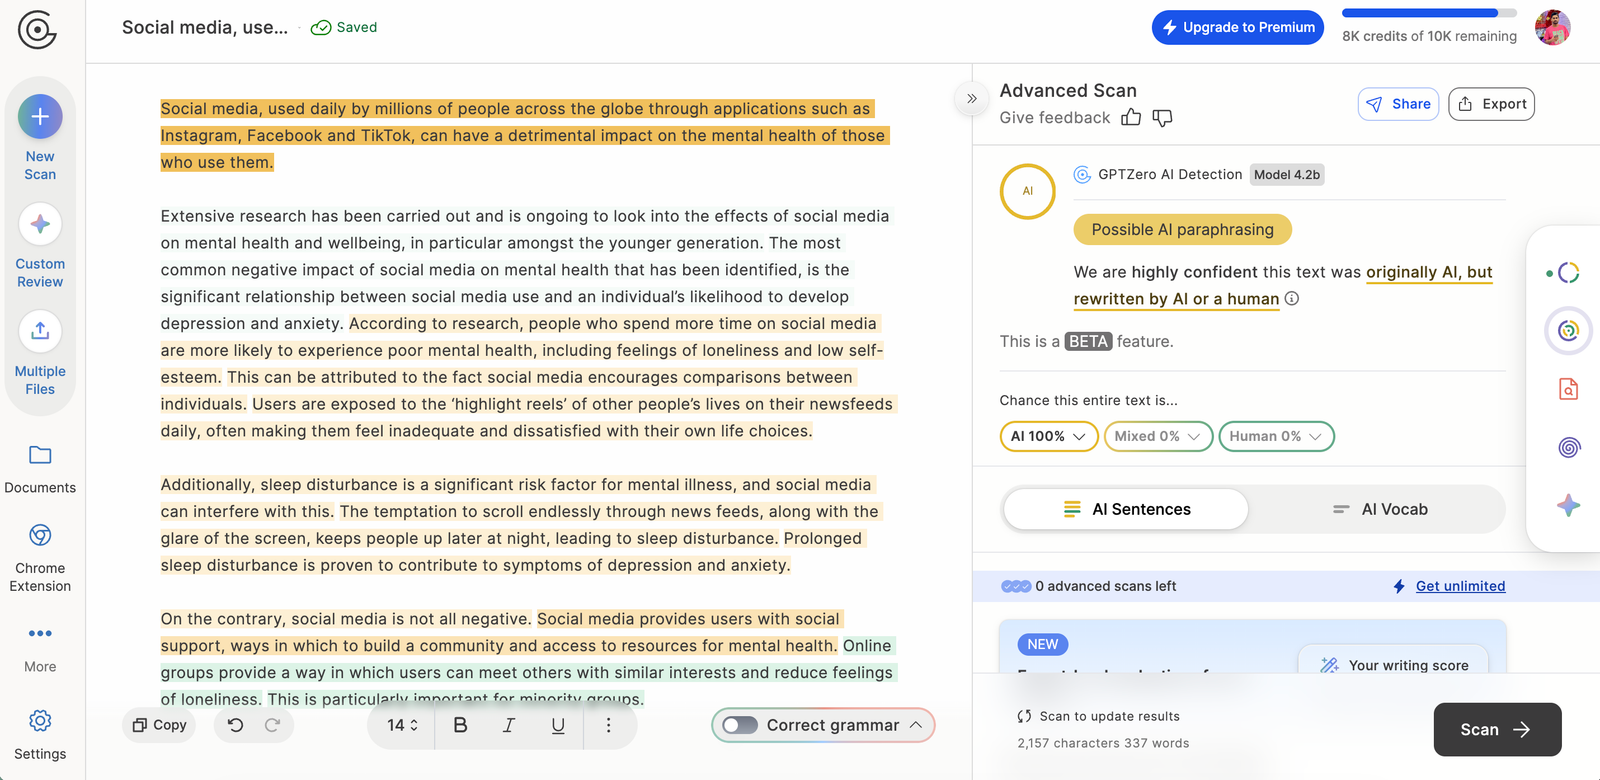1600x780 pixels.
Task: Apply italic formatting to text
Action: 509,725
